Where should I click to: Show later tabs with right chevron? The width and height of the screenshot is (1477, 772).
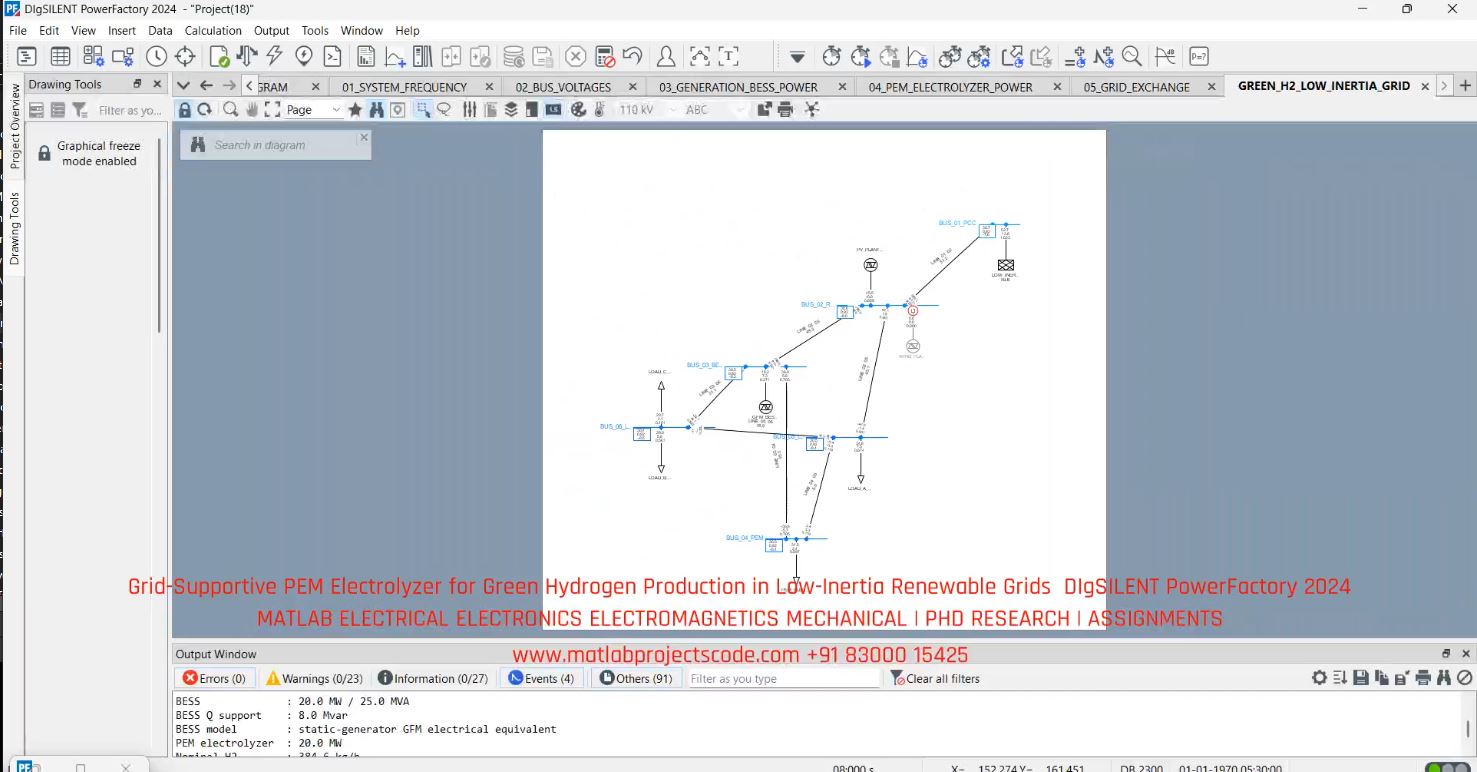click(x=1444, y=86)
